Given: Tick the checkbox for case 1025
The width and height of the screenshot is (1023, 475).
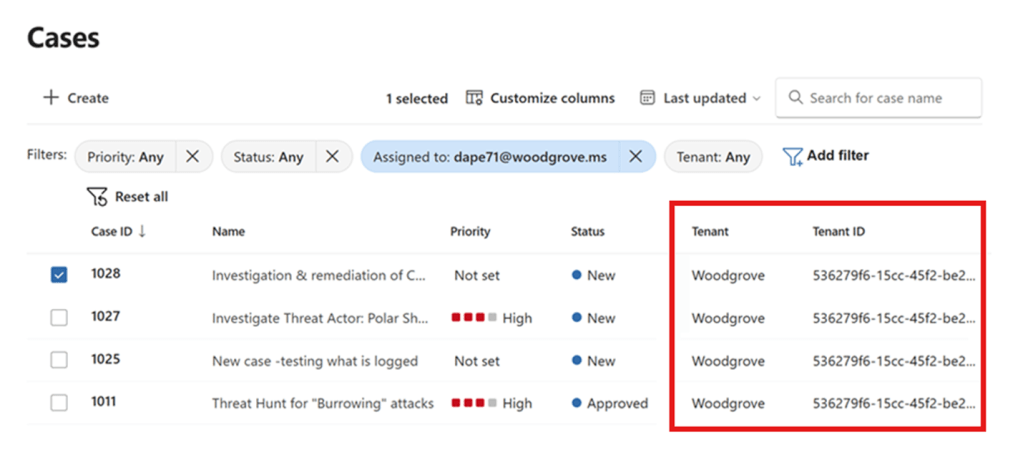Looking at the screenshot, I should 59,361.
